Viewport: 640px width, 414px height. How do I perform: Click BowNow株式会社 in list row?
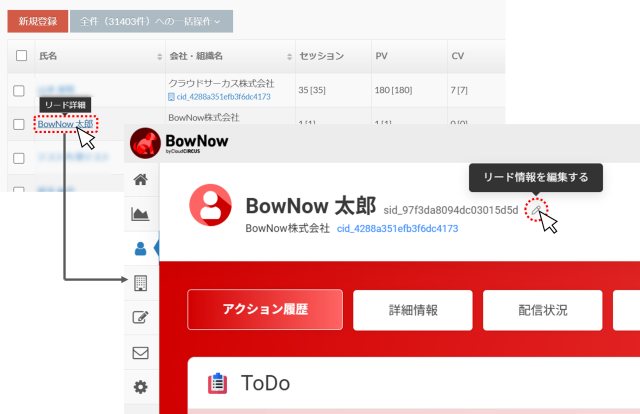coord(204,118)
